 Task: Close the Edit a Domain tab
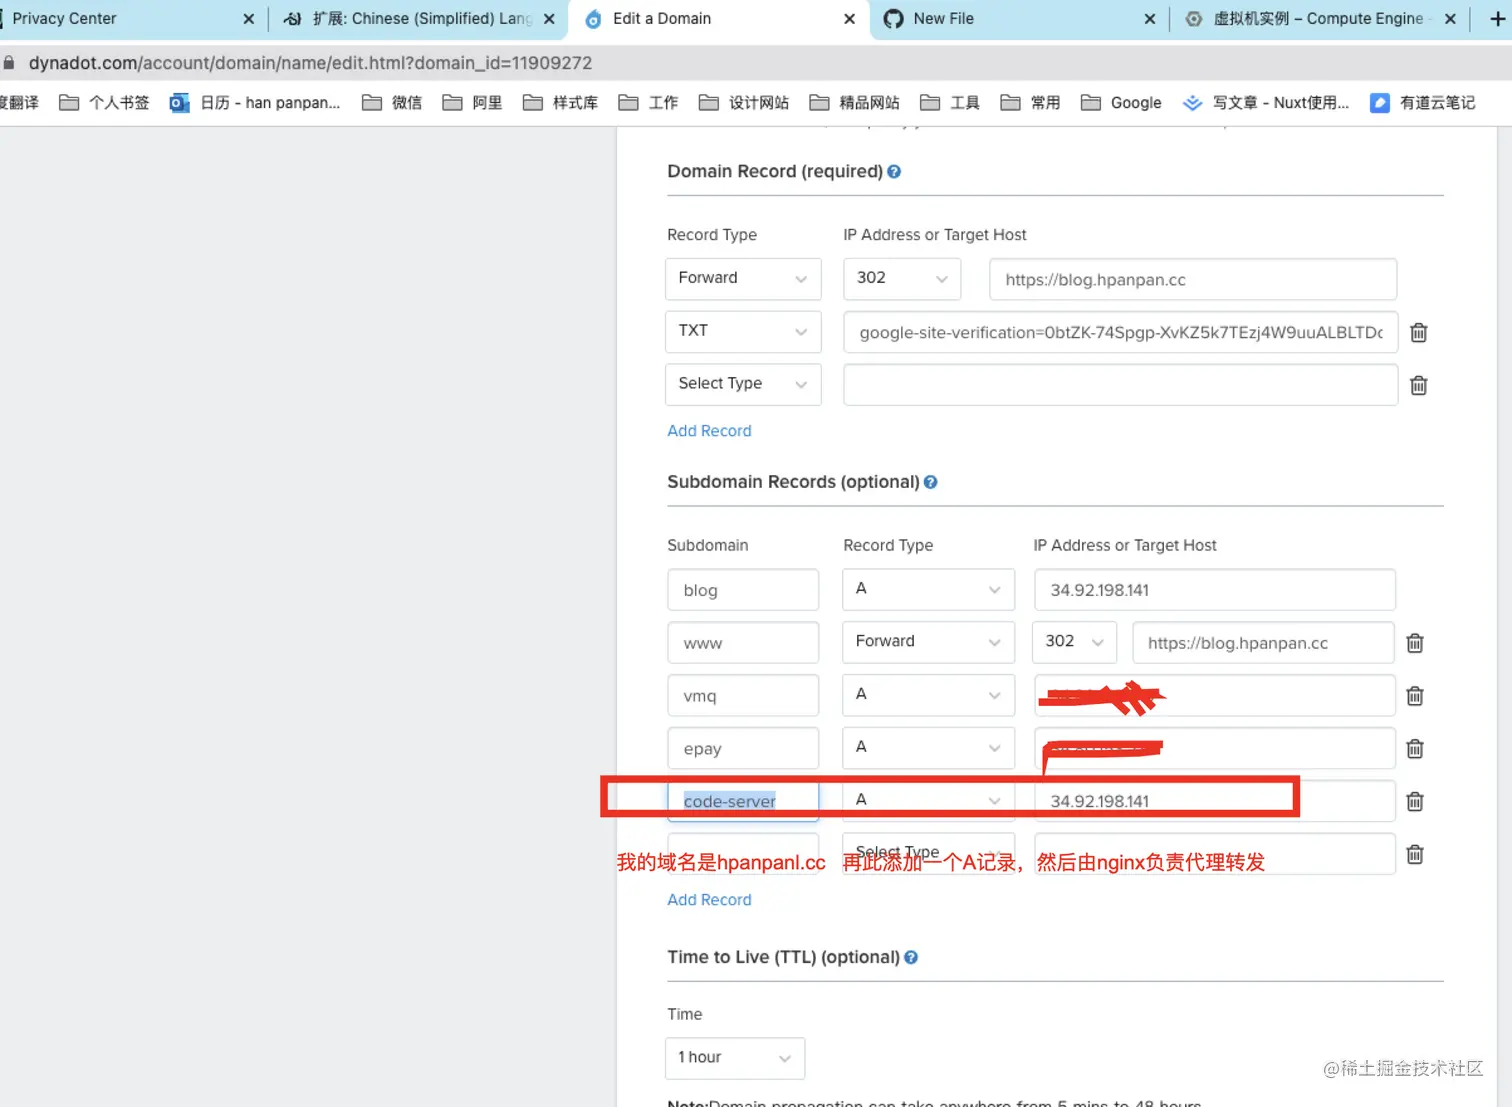[849, 19]
